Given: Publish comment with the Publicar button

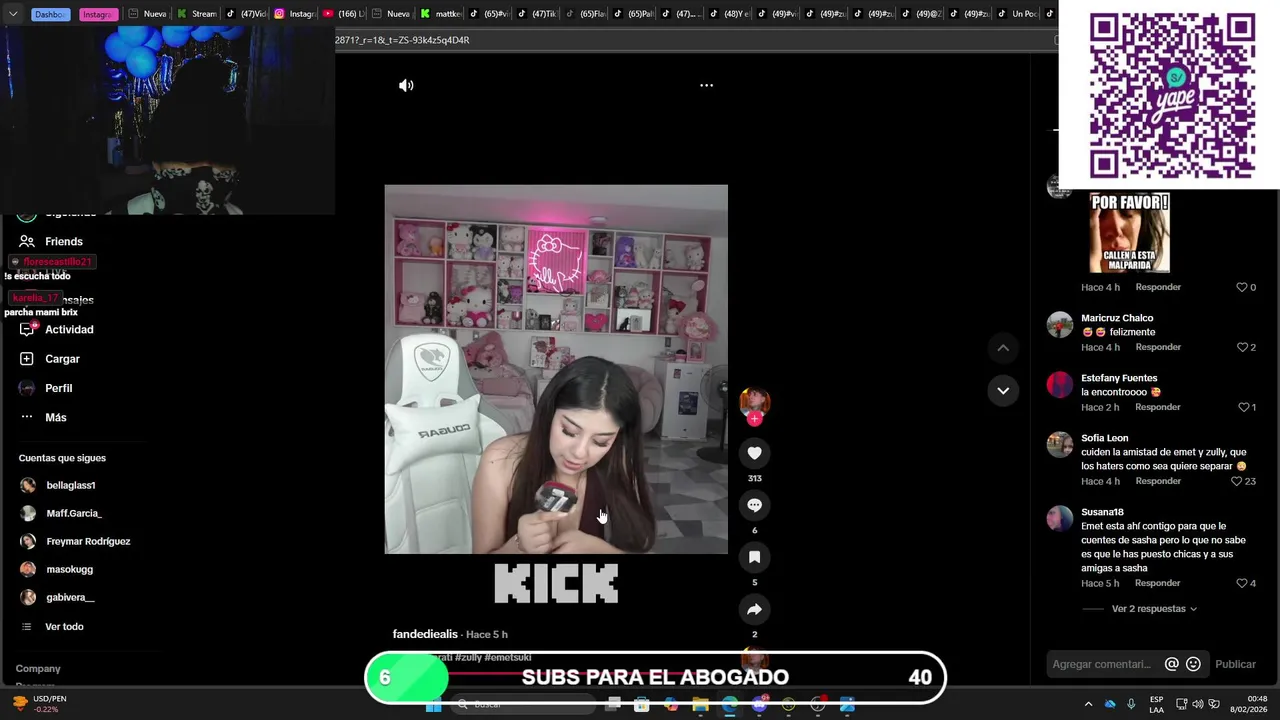Looking at the screenshot, I should click(x=1235, y=664).
